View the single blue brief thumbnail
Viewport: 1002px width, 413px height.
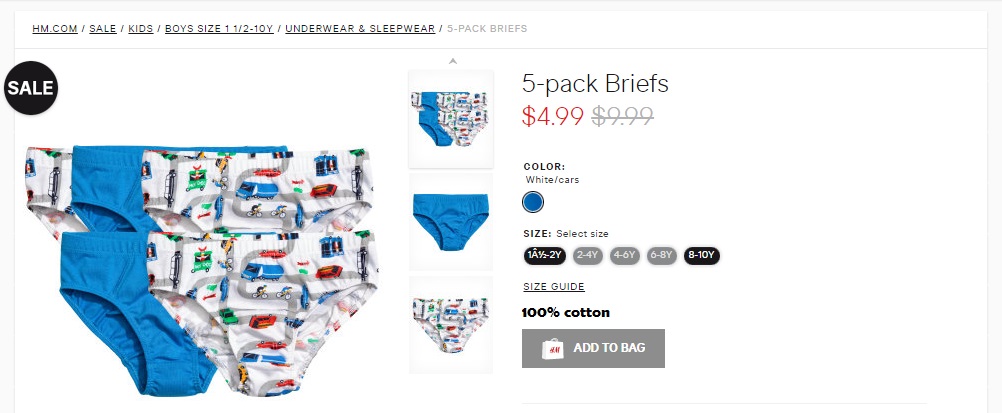pyautogui.click(x=451, y=219)
